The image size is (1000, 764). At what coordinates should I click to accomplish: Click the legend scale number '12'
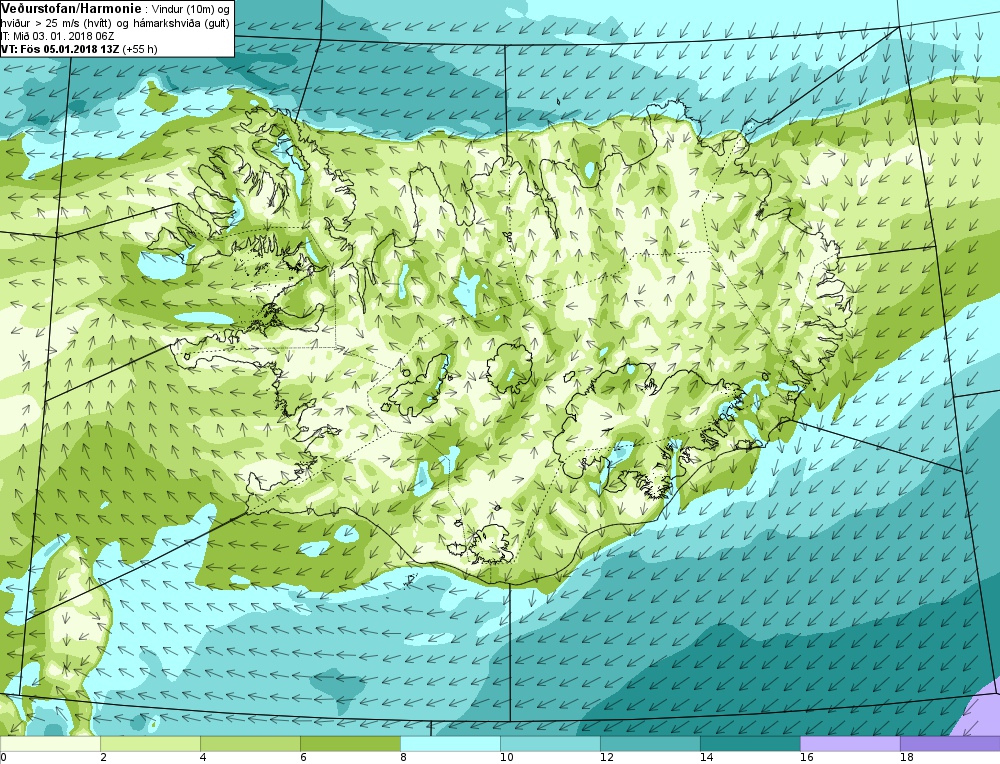[607, 758]
